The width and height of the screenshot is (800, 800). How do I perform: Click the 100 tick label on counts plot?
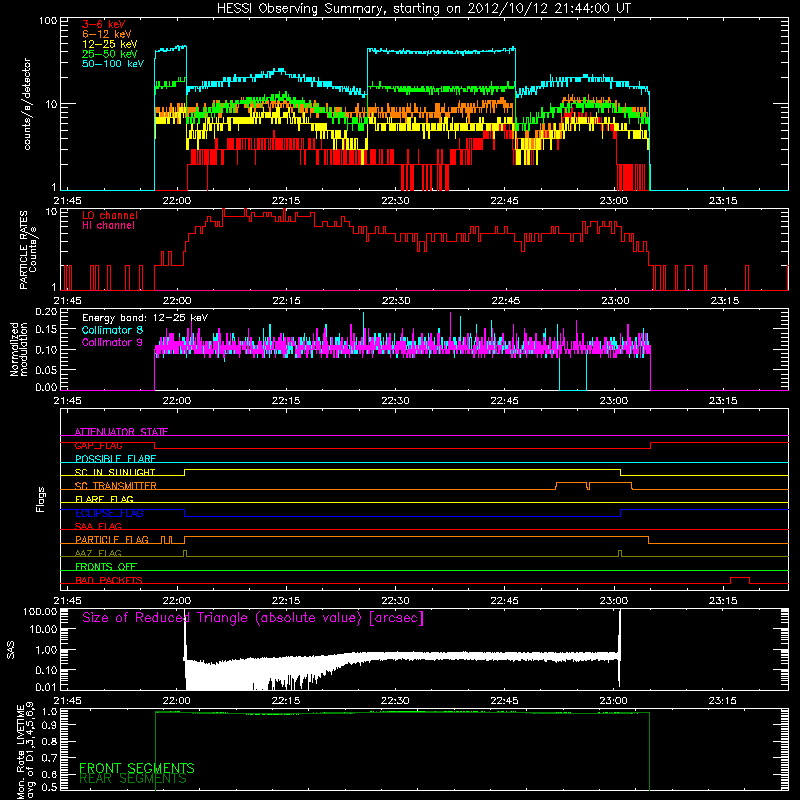48,21
